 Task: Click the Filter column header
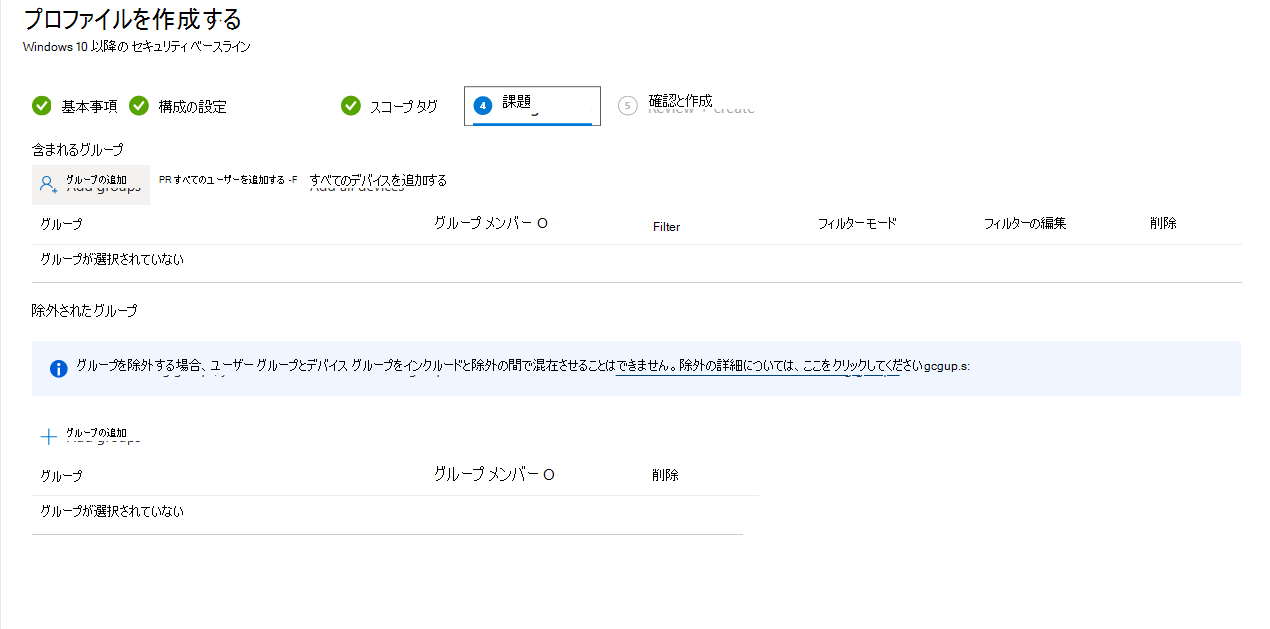666,227
